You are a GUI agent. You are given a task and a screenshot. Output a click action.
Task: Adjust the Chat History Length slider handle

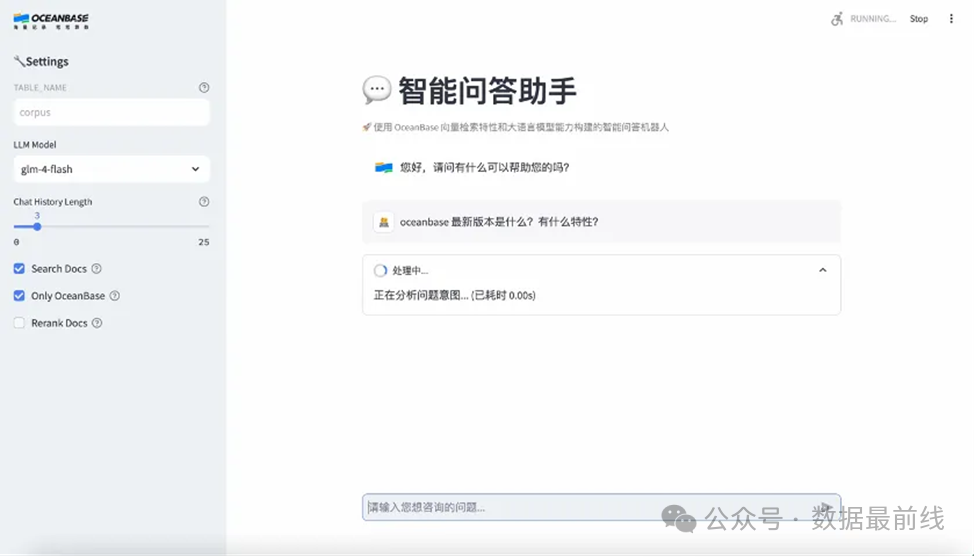coord(37,227)
